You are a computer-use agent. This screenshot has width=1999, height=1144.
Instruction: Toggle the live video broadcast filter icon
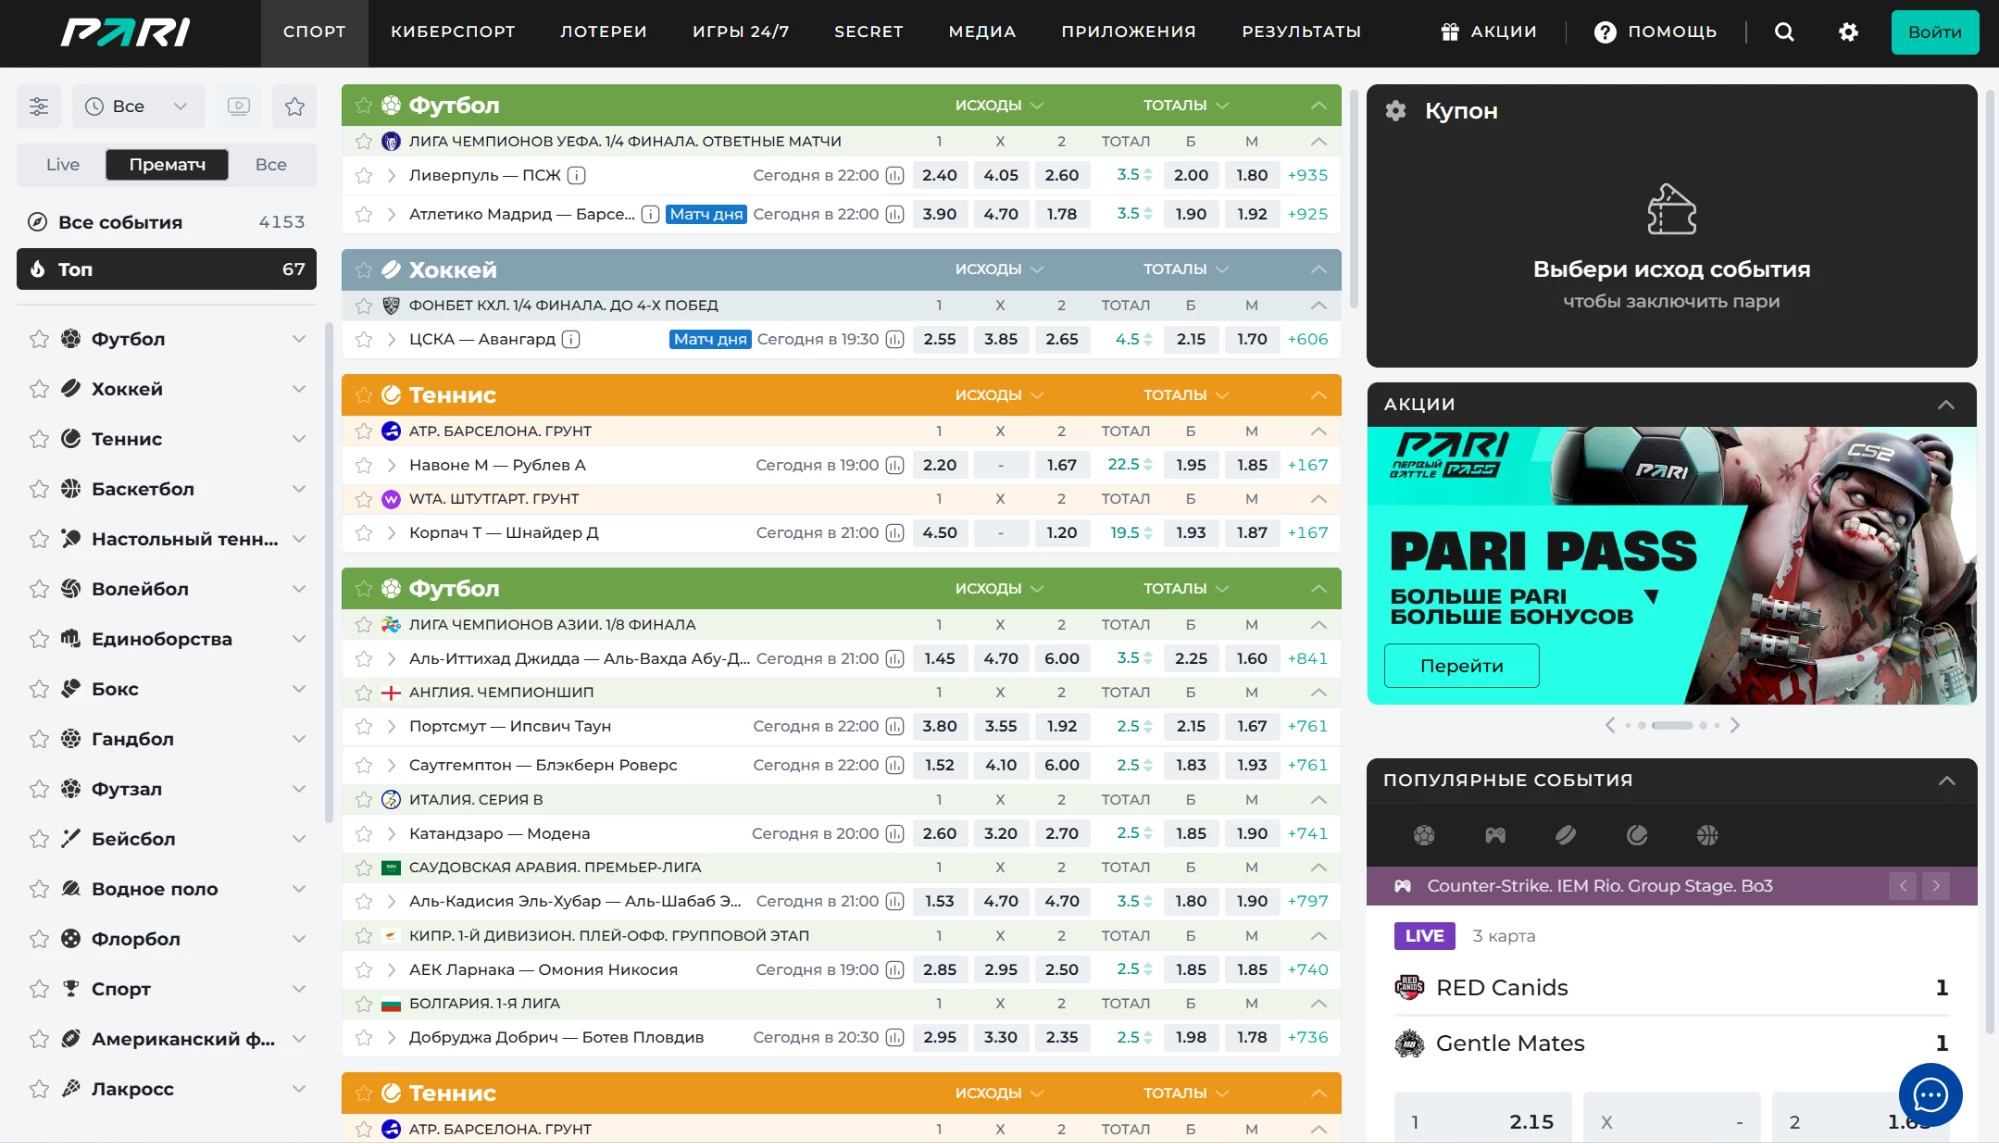click(238, 106)
